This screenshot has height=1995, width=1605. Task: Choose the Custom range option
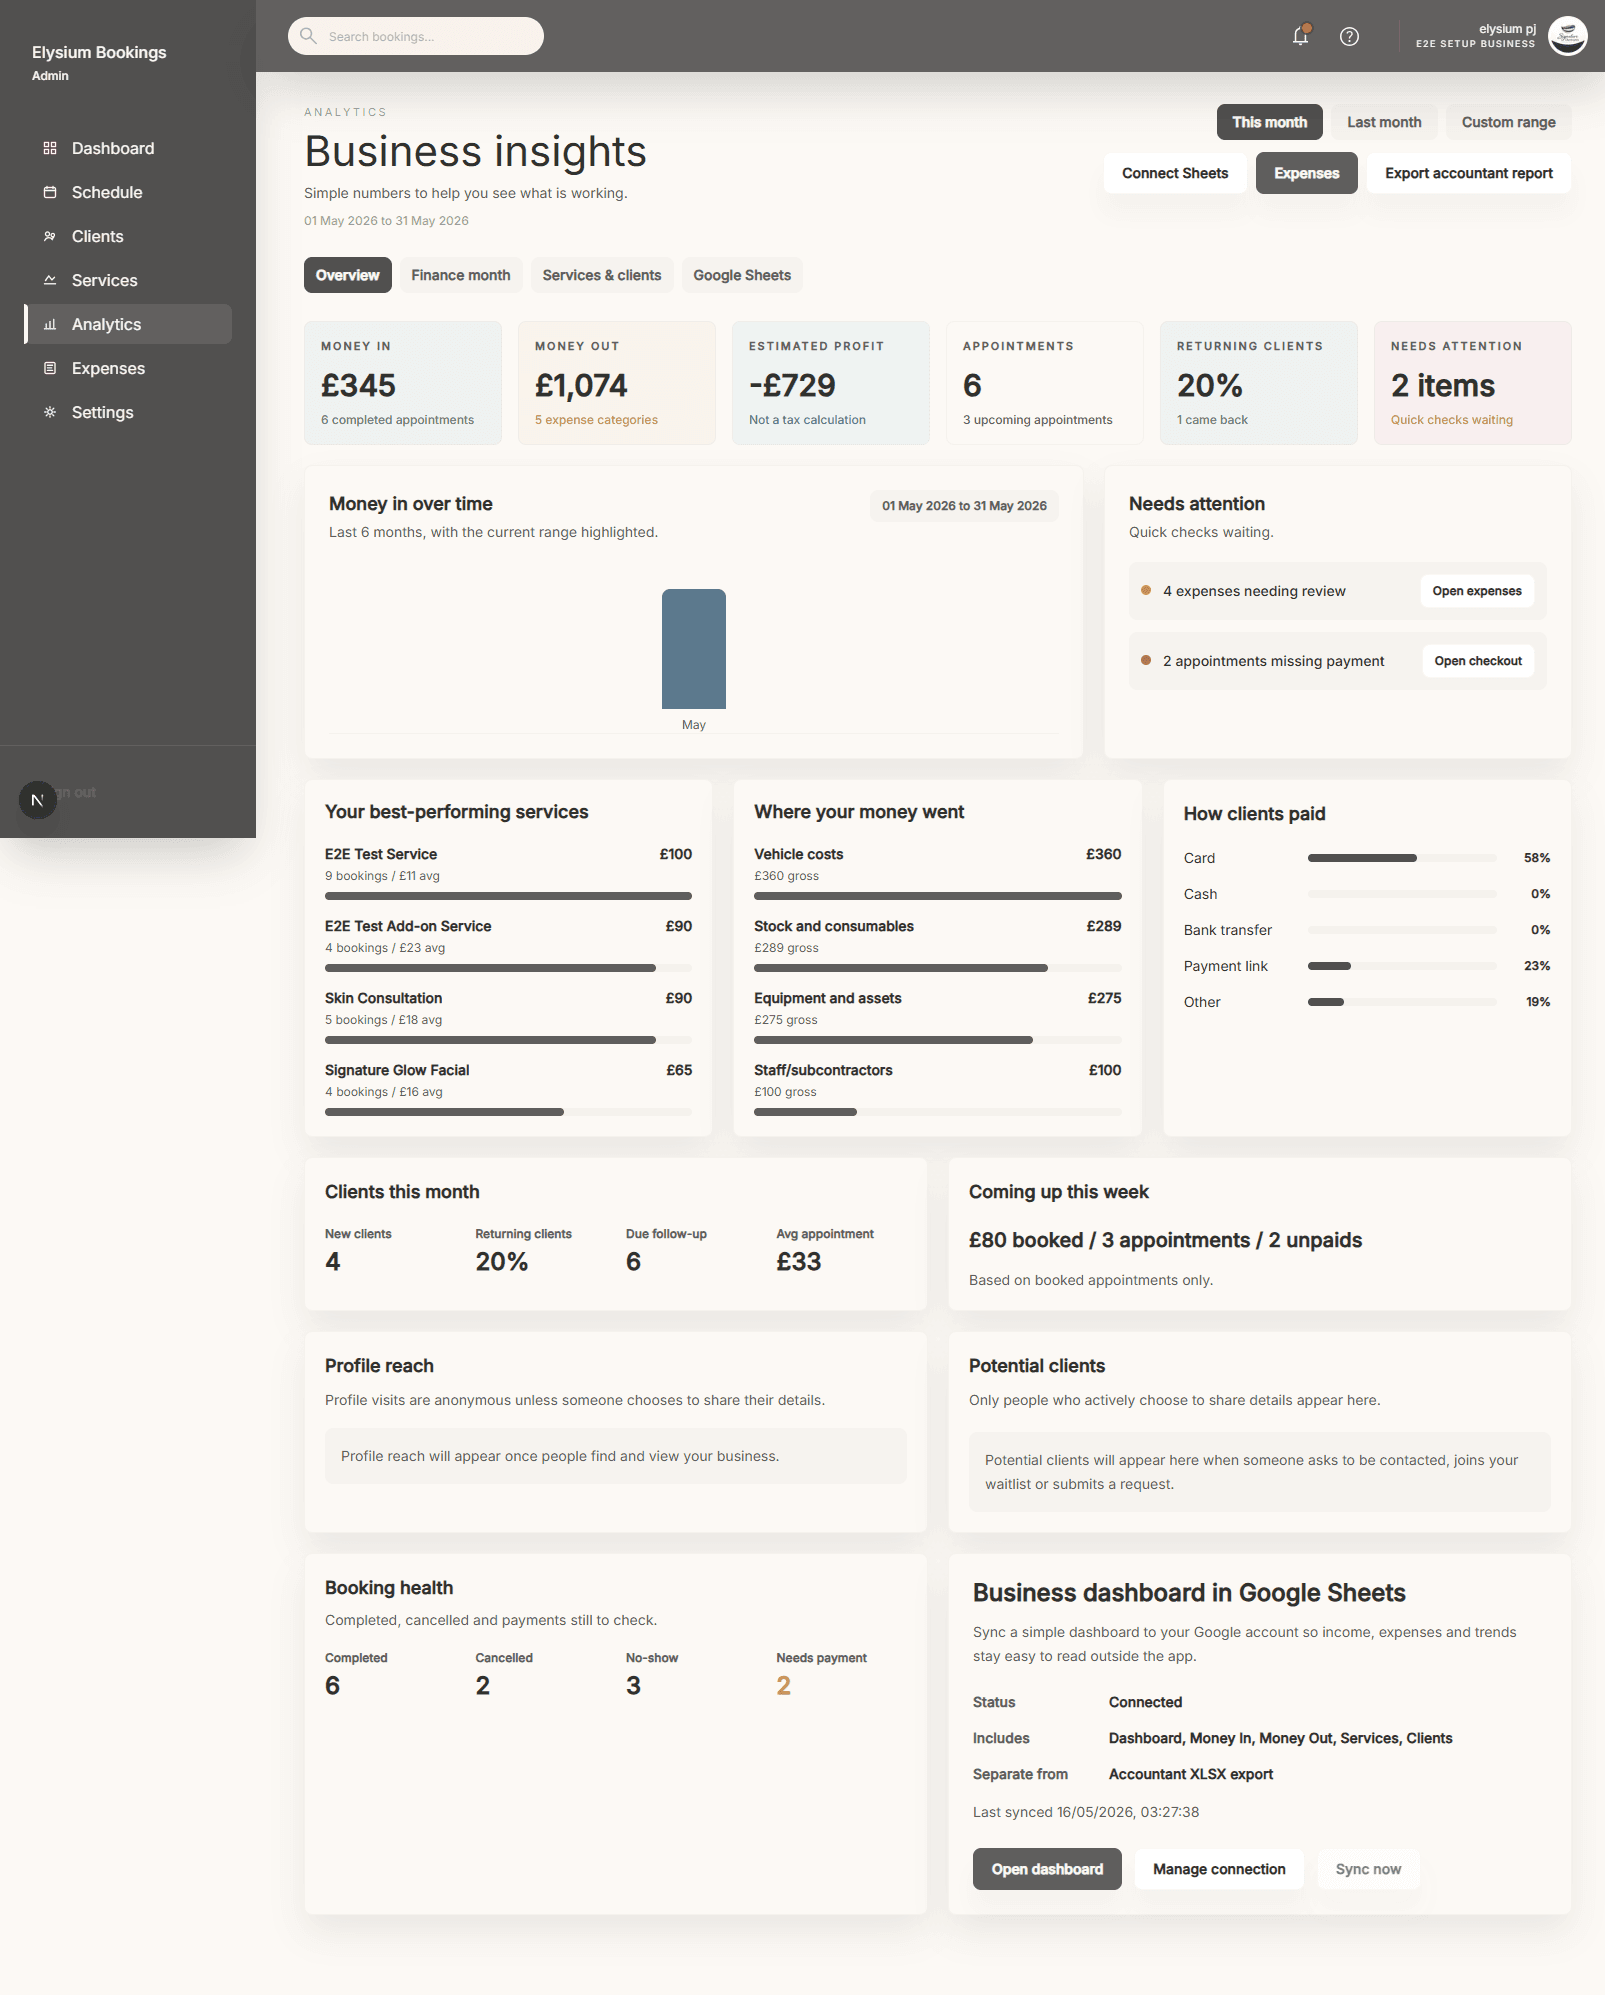click(1508, 122)
